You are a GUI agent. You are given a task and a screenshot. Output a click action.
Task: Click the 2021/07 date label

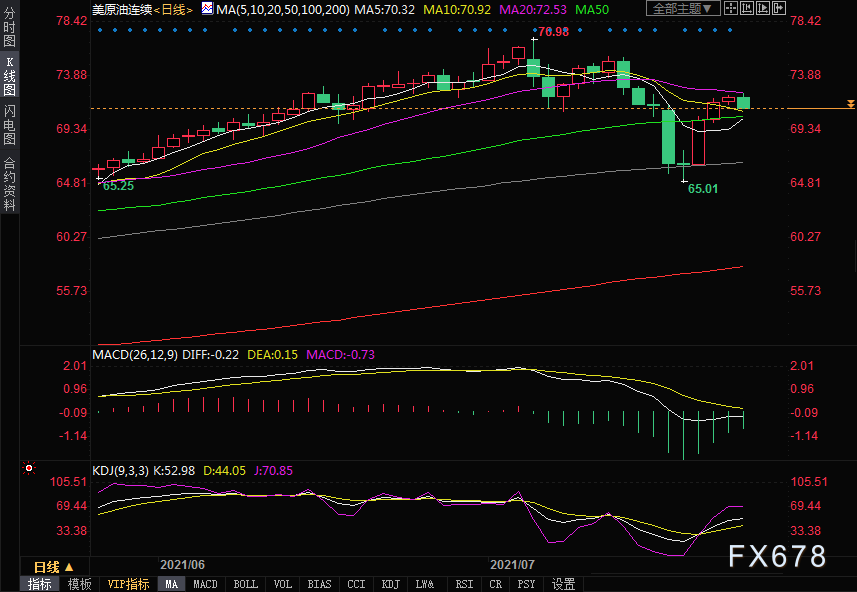[x=512, y=565]
